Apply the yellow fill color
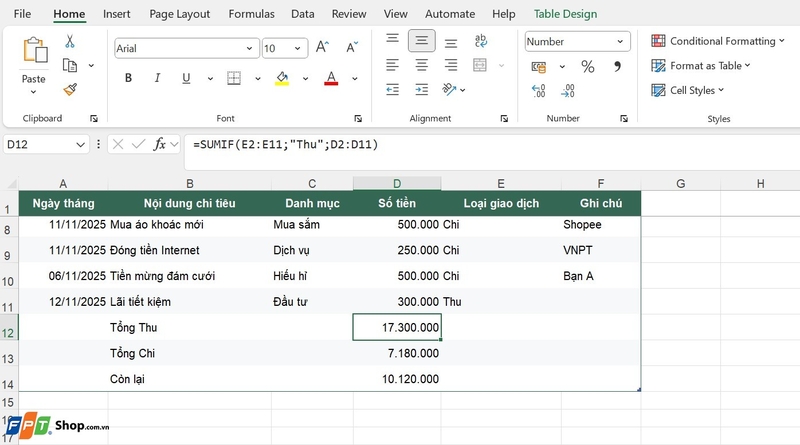The image size is (800, 445). 282,78
